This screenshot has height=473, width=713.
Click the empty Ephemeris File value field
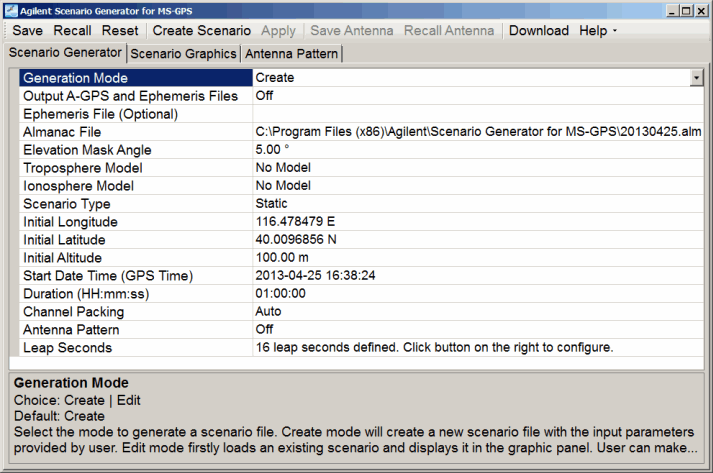point(478,114)
